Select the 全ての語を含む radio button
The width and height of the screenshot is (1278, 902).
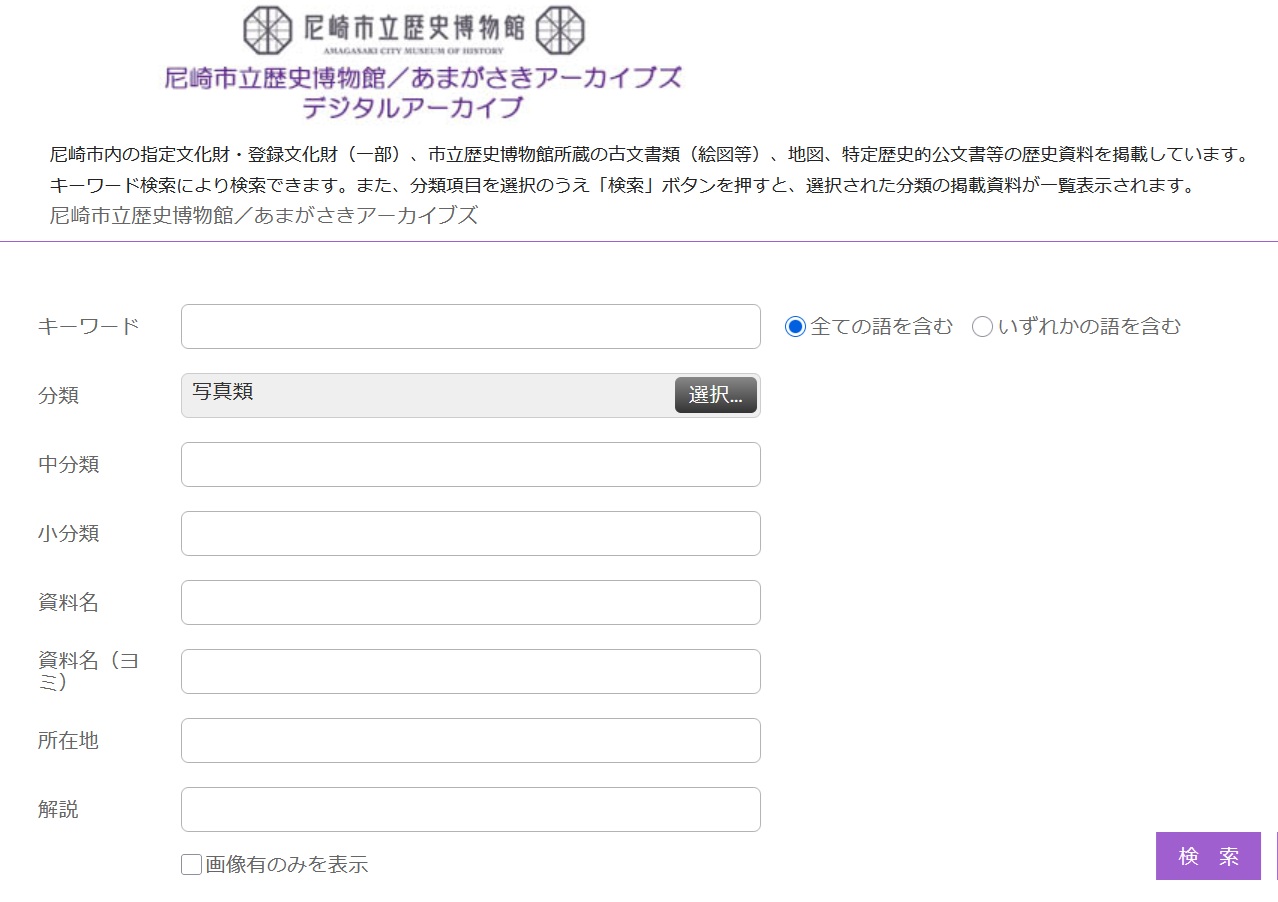tap(795, 327)
